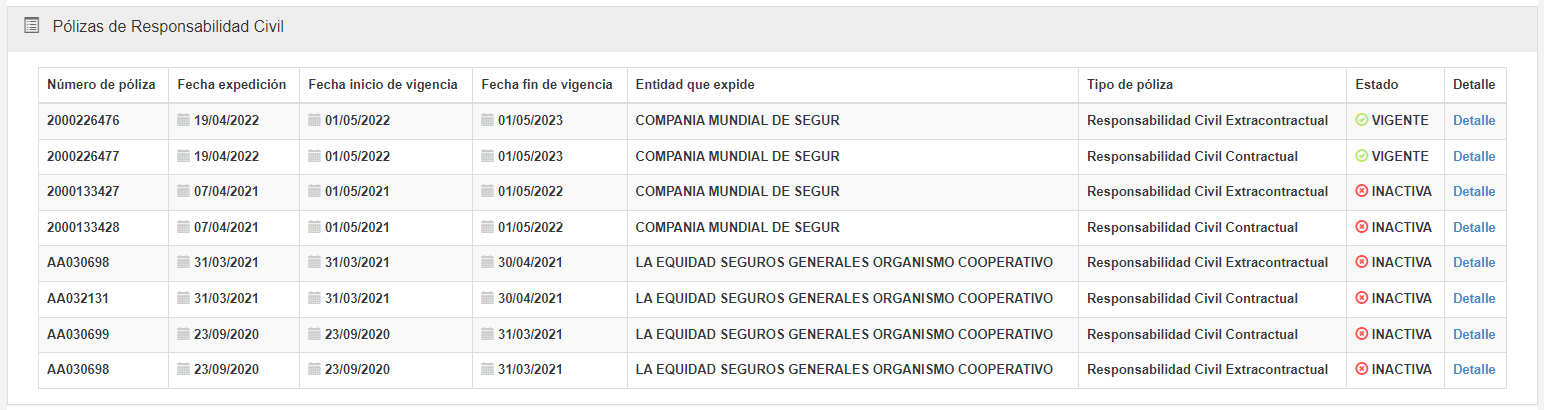Open Detalle link for policy 2000226476
The image size is (1544, 410).
tap(1474, 121)
